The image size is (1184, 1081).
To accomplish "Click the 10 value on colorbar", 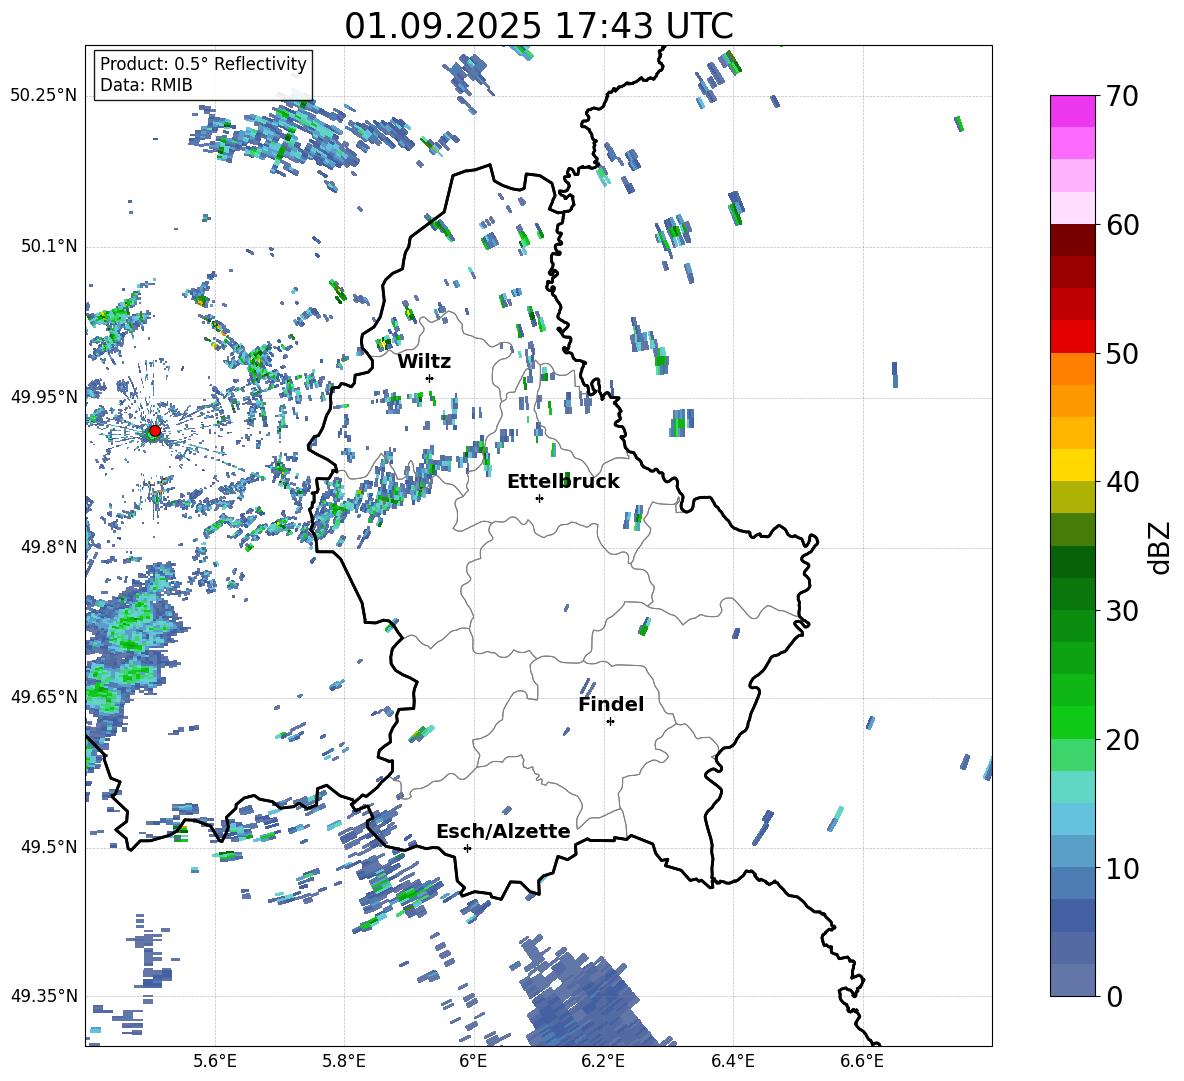I will coord(1121,868).
